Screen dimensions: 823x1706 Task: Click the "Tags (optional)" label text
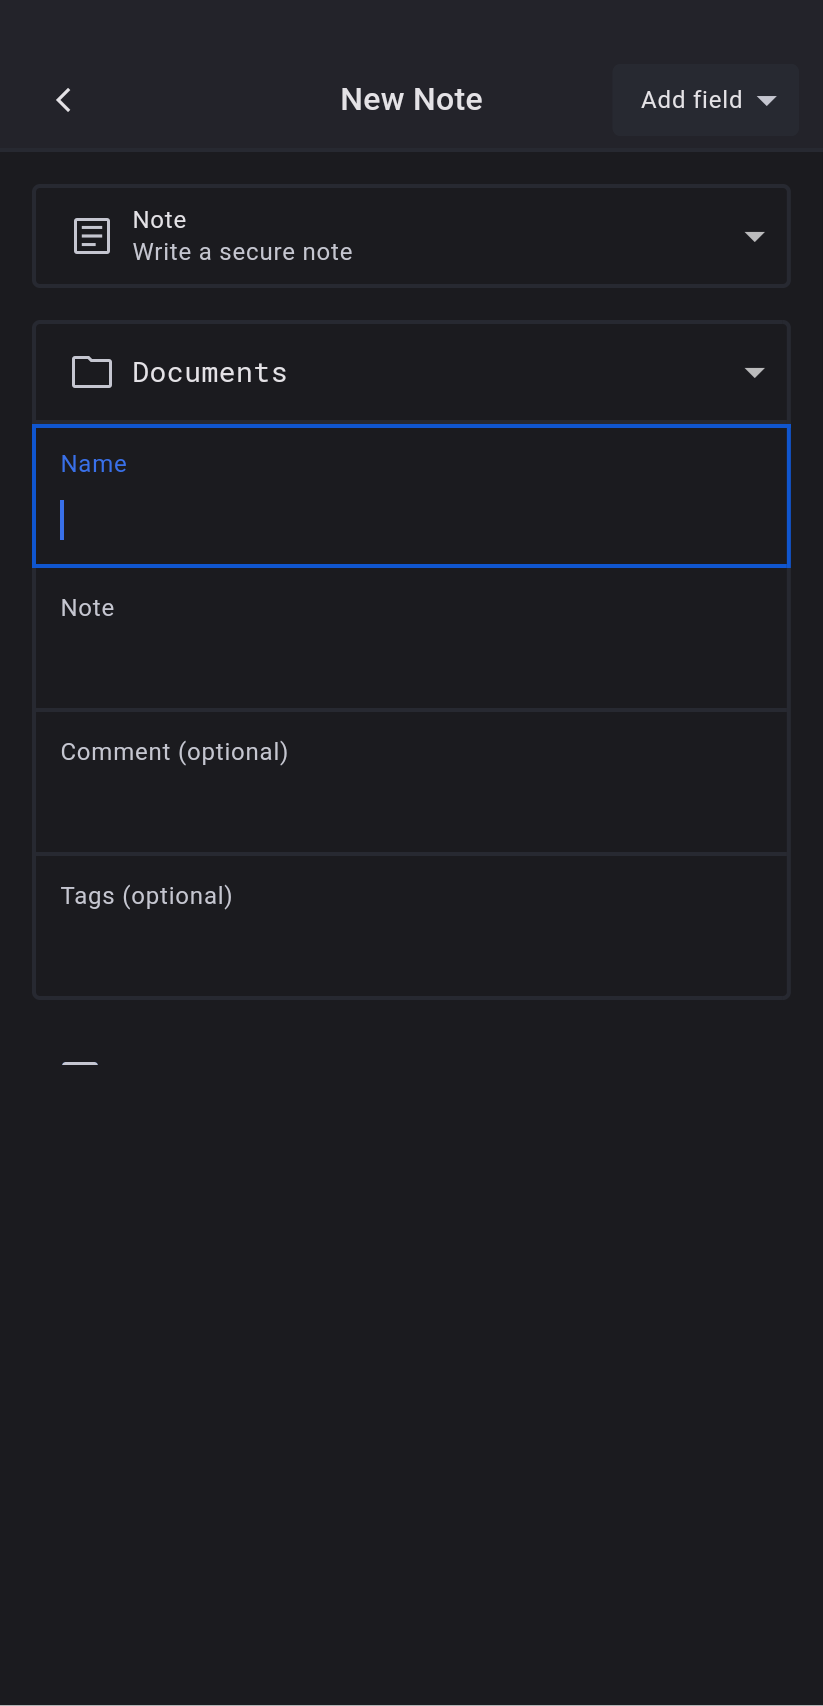[146, 896]
